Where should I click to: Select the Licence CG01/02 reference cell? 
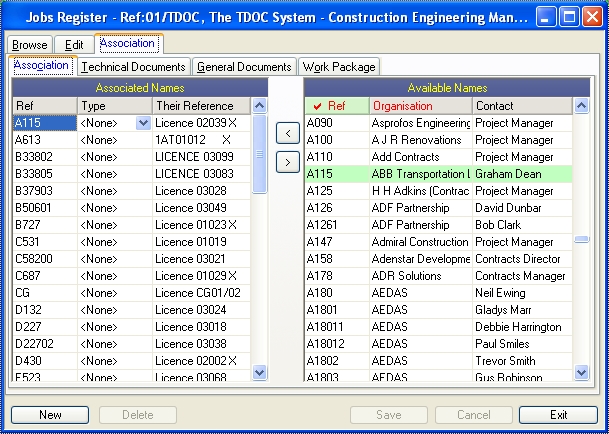pyautogui.click(x=202, y=293)
